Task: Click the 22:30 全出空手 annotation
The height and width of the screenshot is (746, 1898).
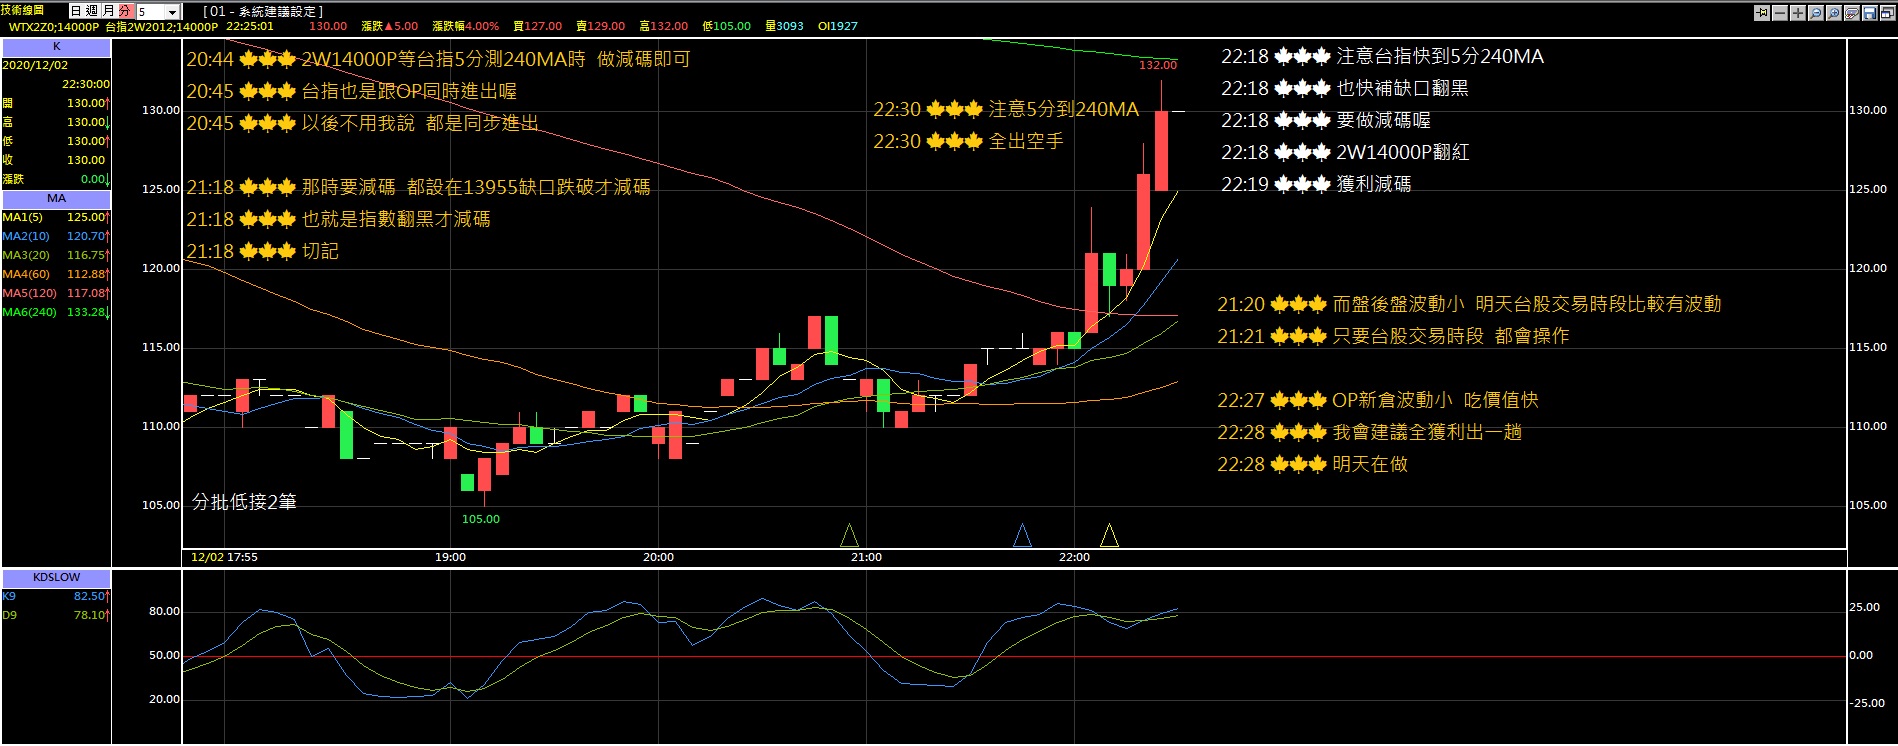Action: (x=968, y=142)
